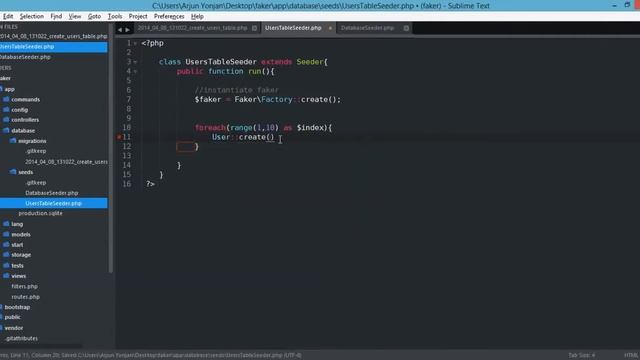
Task: Open .gitkeep under seeds folder
Action: coord(36,182)
